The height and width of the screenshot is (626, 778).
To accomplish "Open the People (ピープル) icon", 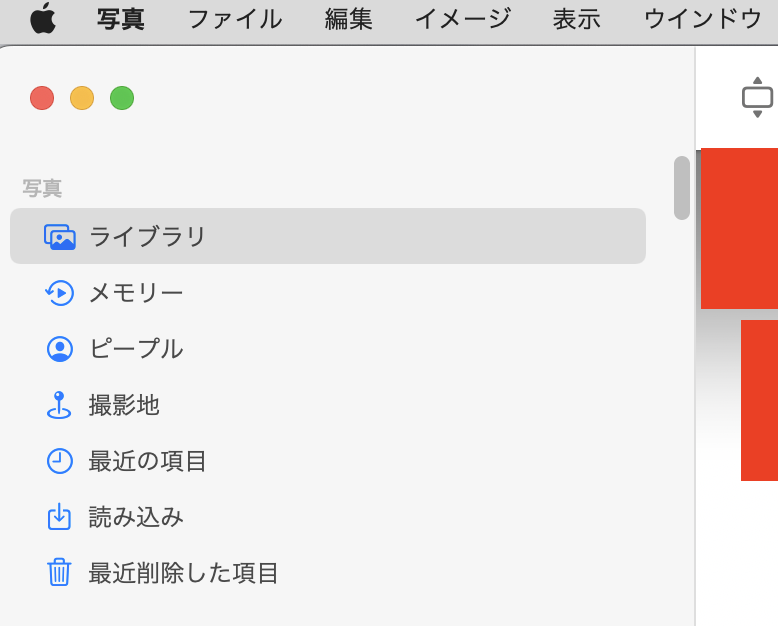I will (60, 349).
